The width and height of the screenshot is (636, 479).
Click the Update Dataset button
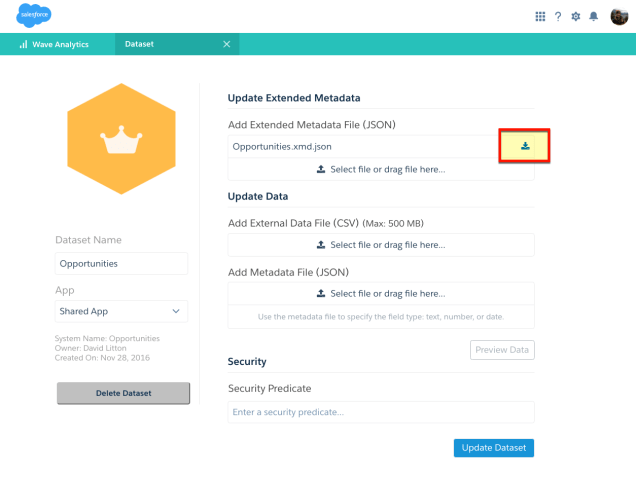tap(493, 447)
